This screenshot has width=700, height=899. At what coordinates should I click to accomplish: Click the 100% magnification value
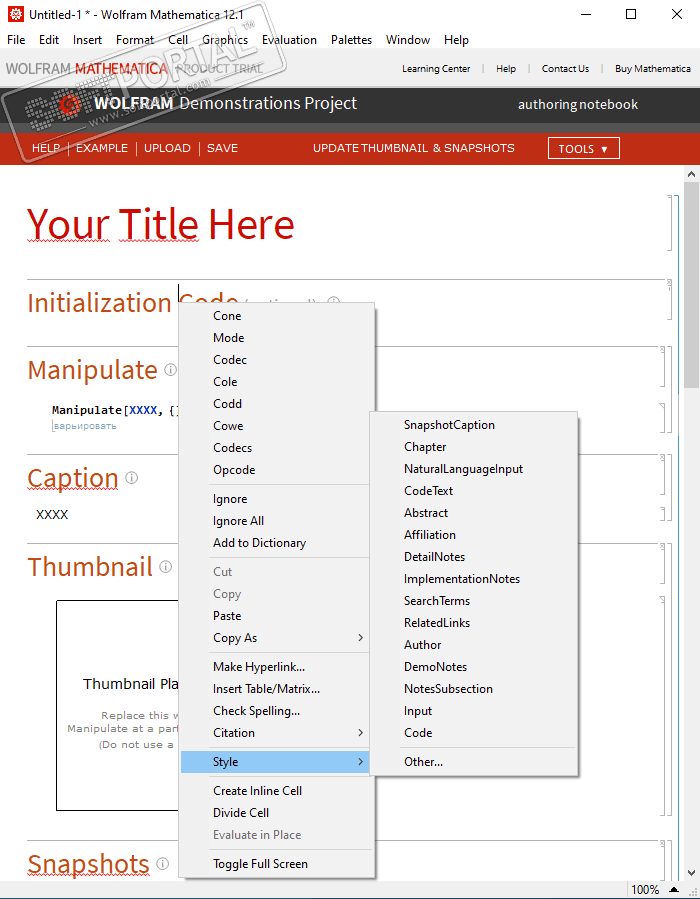(645, 889)
